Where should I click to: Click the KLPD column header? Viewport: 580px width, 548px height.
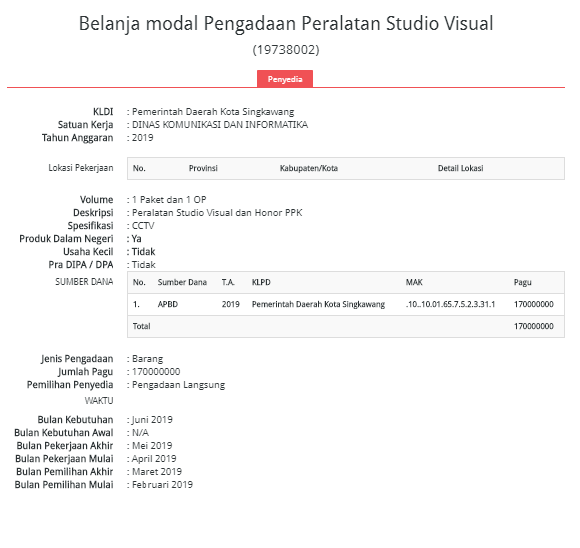point(261,282)
